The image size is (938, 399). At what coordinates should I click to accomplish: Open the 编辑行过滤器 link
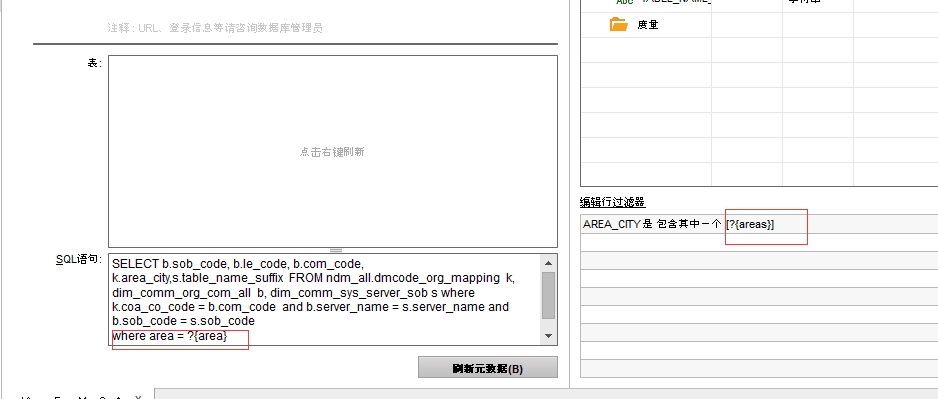point(613,202)
